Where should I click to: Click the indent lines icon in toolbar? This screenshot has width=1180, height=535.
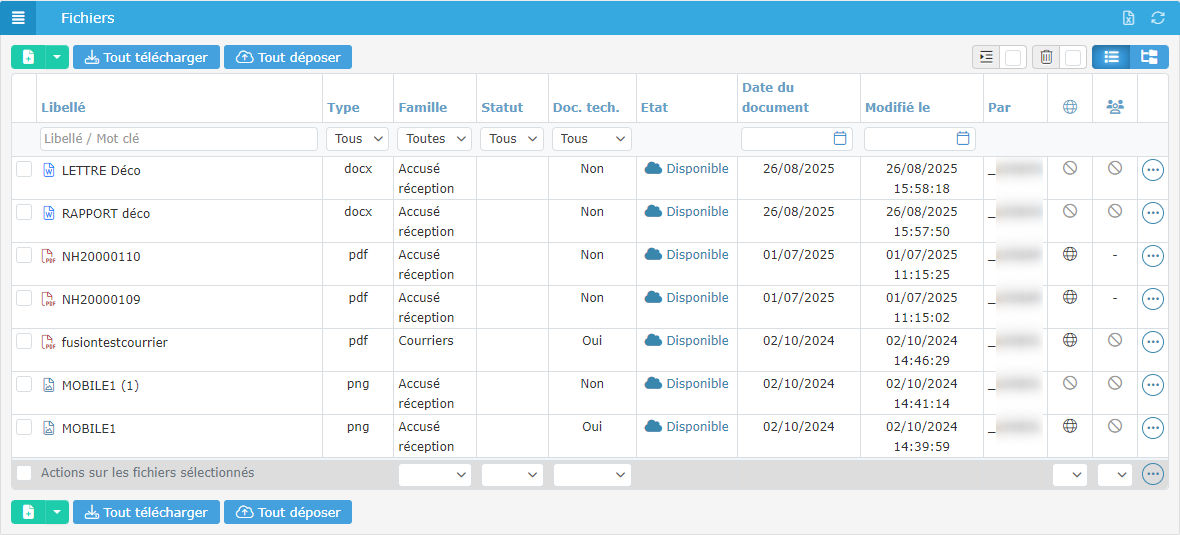(x=987, y=57)
